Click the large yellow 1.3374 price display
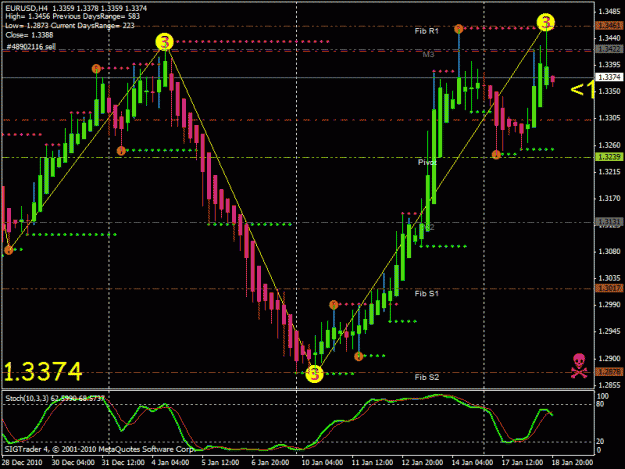Image resolution: width=625 pixels, height=469 pixels. pos(43,371)
